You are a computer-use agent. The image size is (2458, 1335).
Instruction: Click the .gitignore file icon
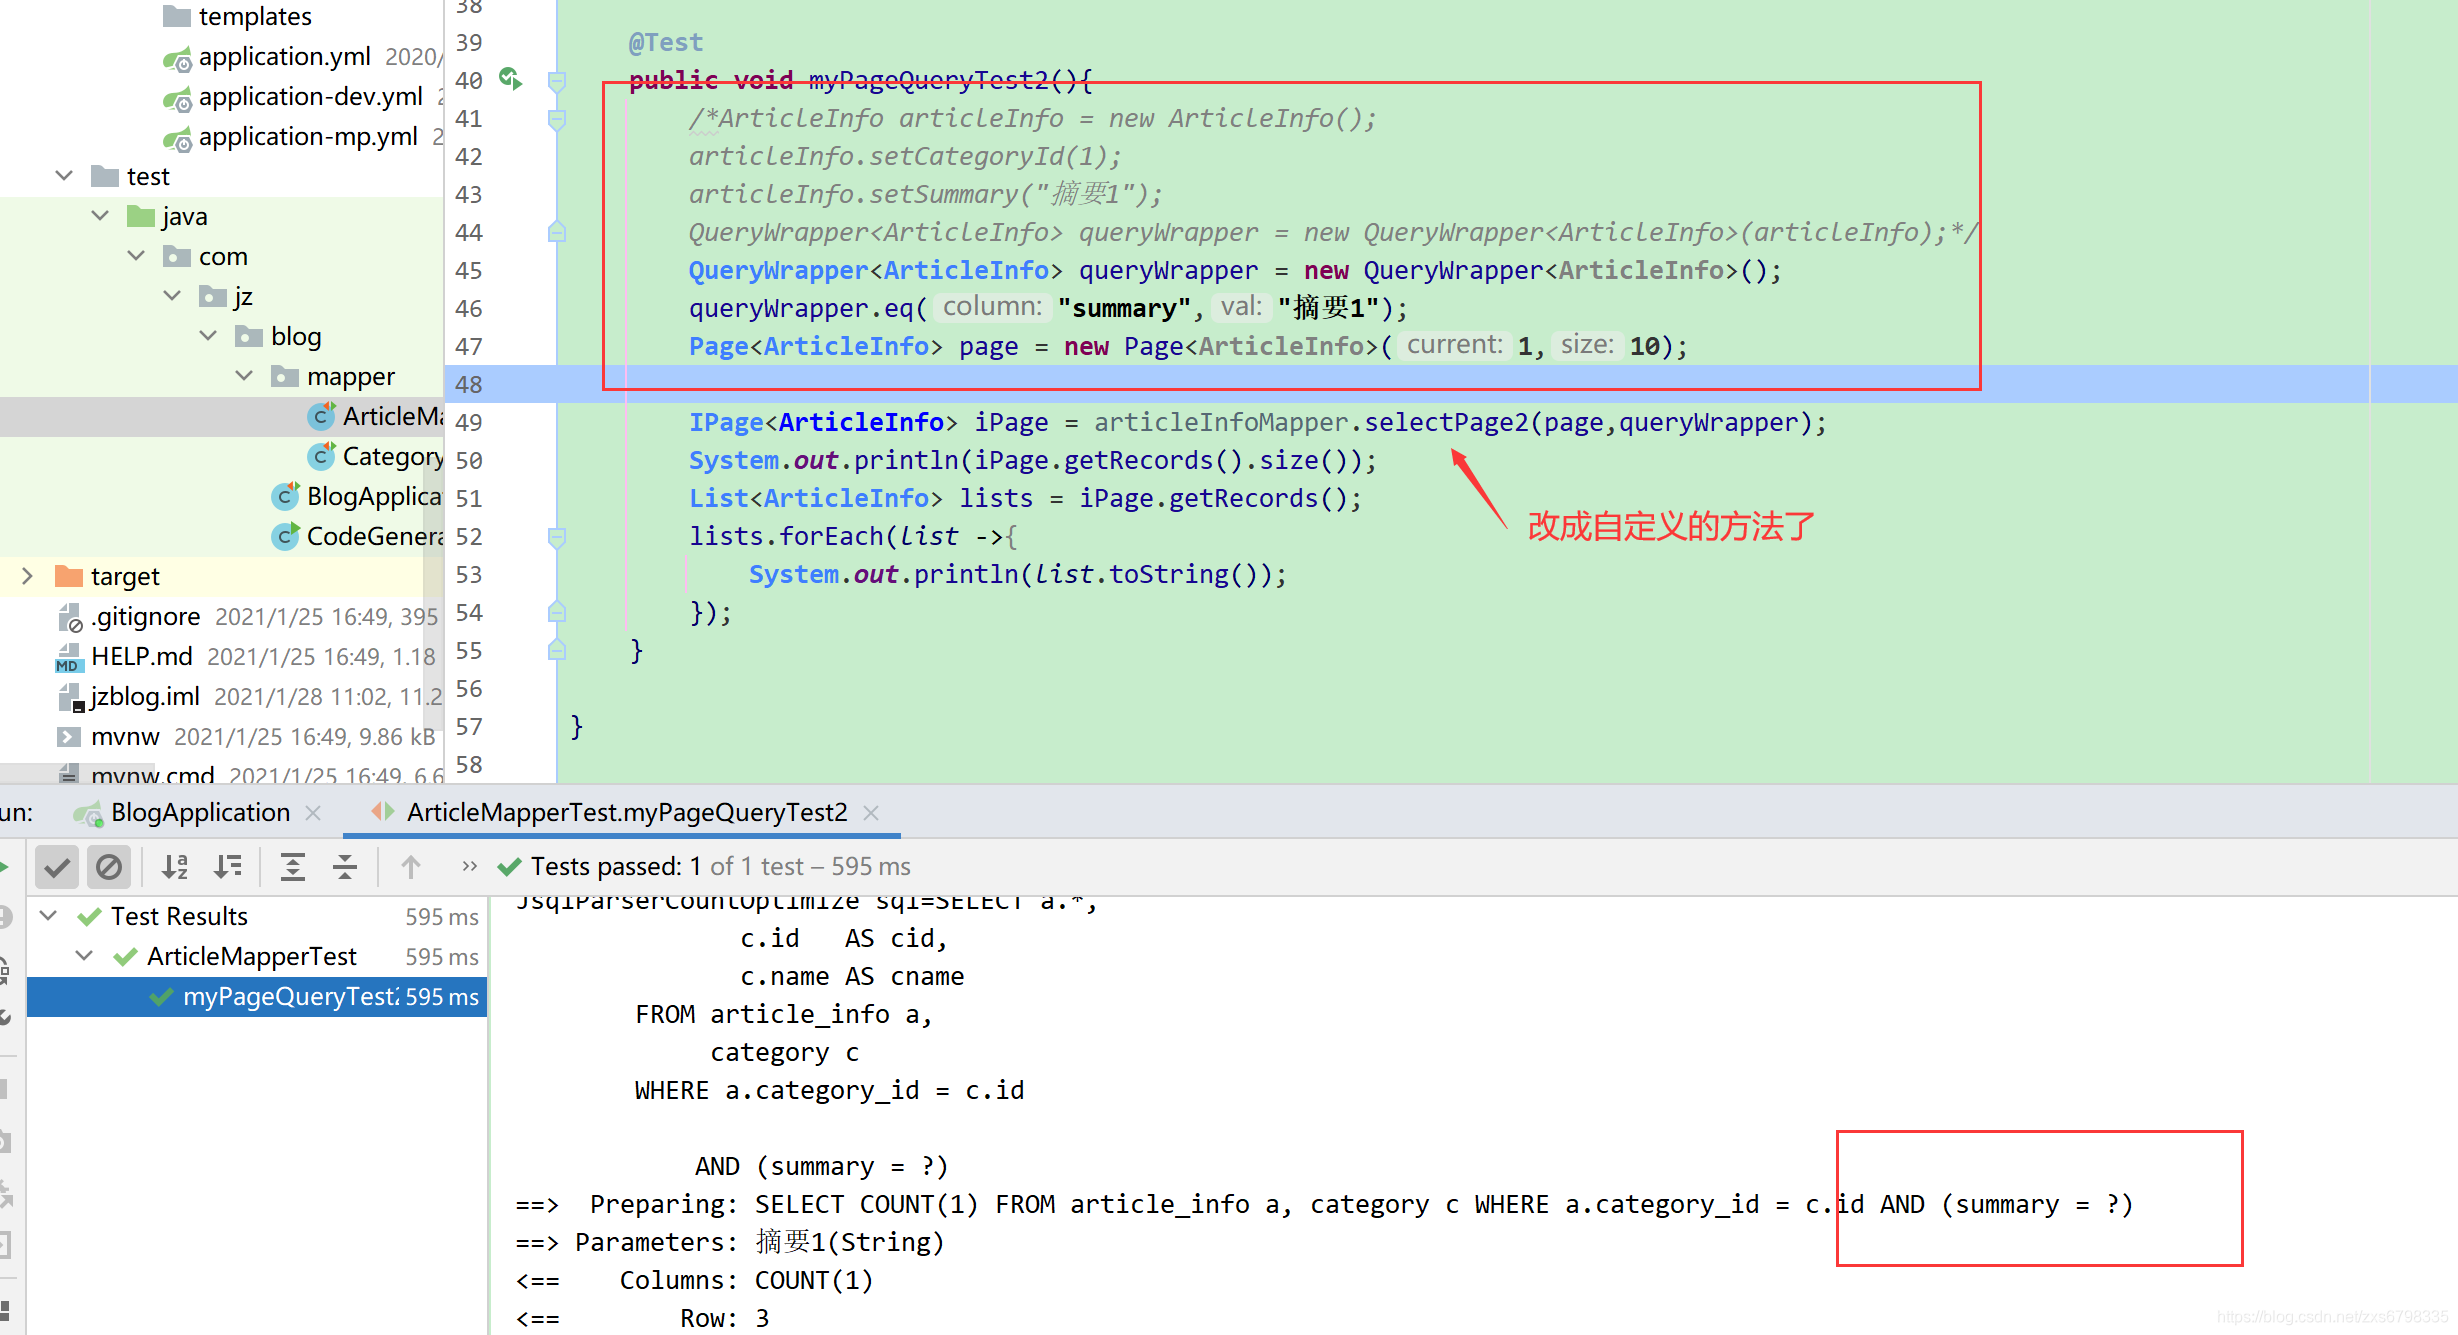pos(69,618)
